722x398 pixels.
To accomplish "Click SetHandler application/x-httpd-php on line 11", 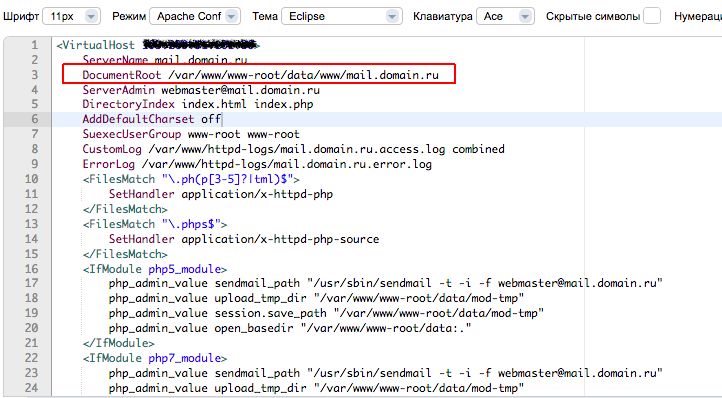I will click(221, 194).
